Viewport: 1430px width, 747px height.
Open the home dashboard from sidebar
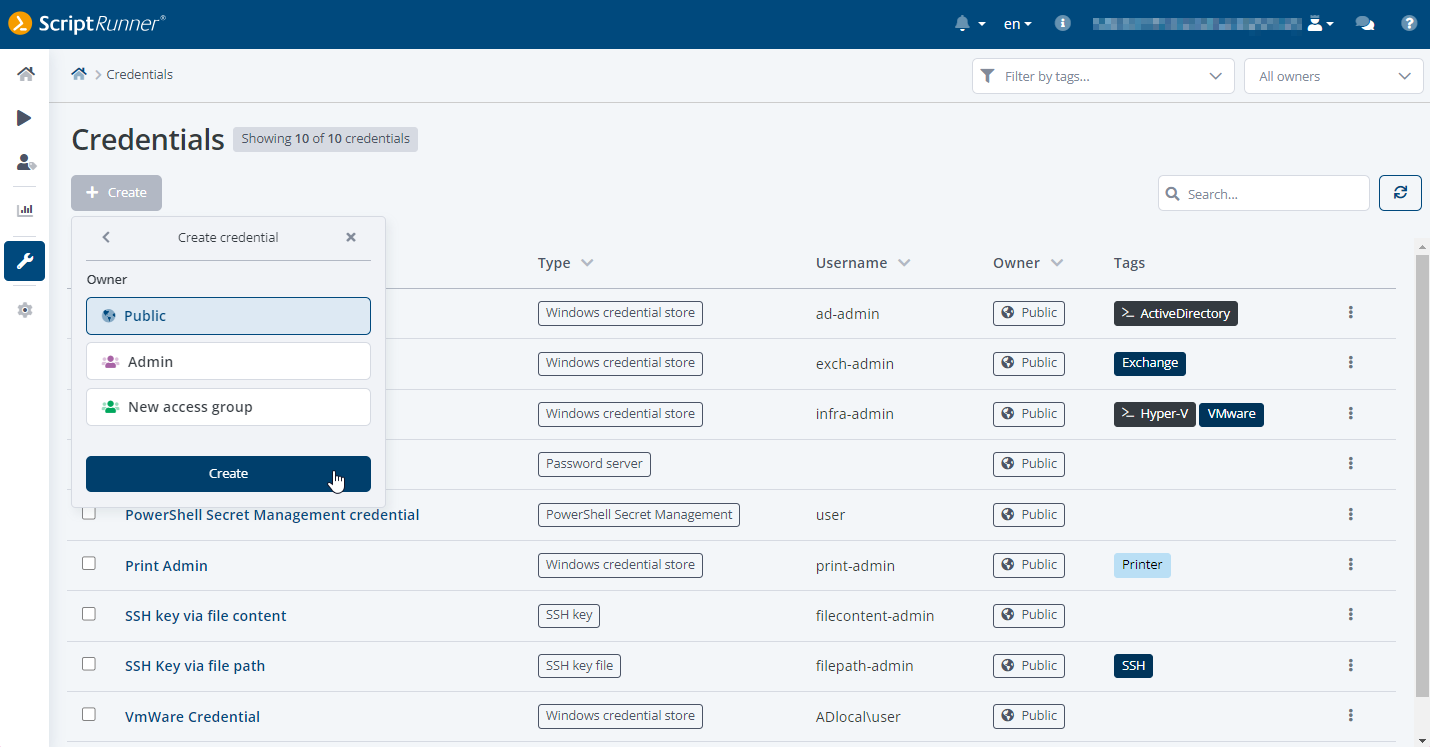click(x=25, y=74)
